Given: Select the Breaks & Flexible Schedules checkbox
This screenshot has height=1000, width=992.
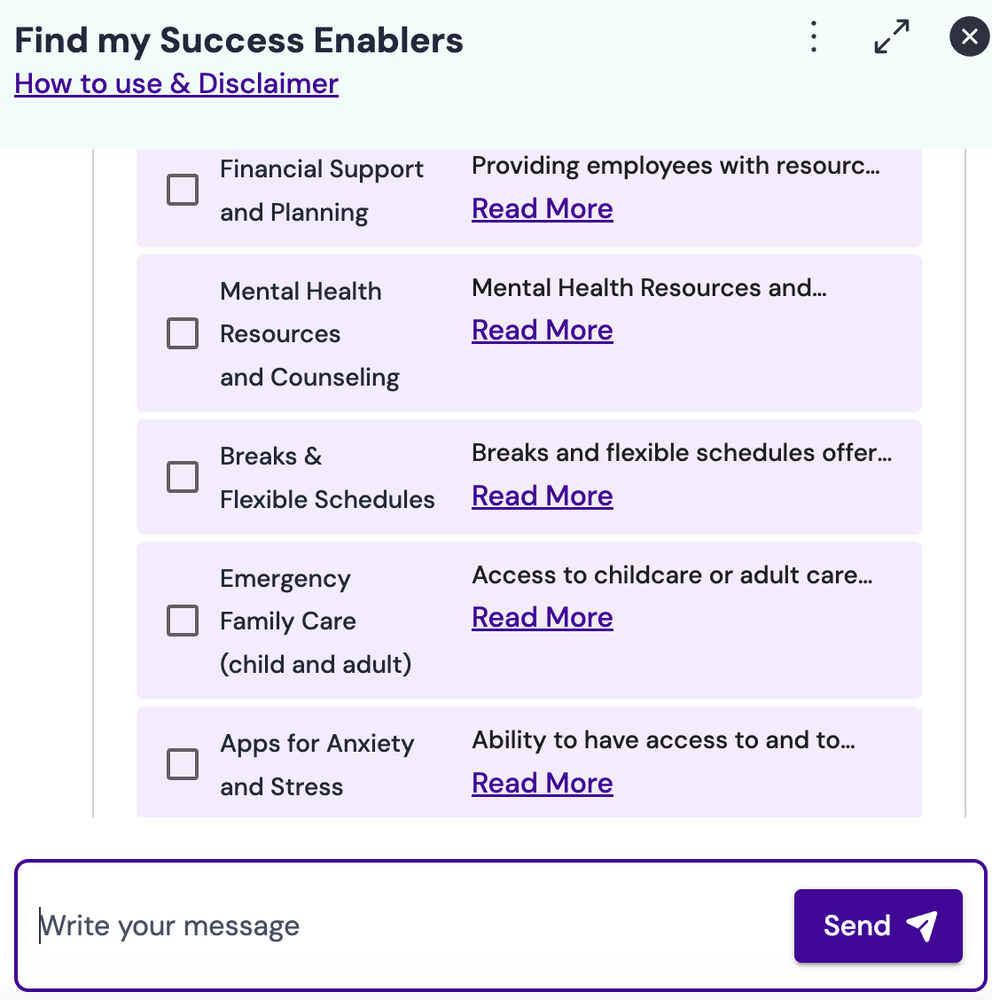Looking at the screenshot, I should coord(182,477).
